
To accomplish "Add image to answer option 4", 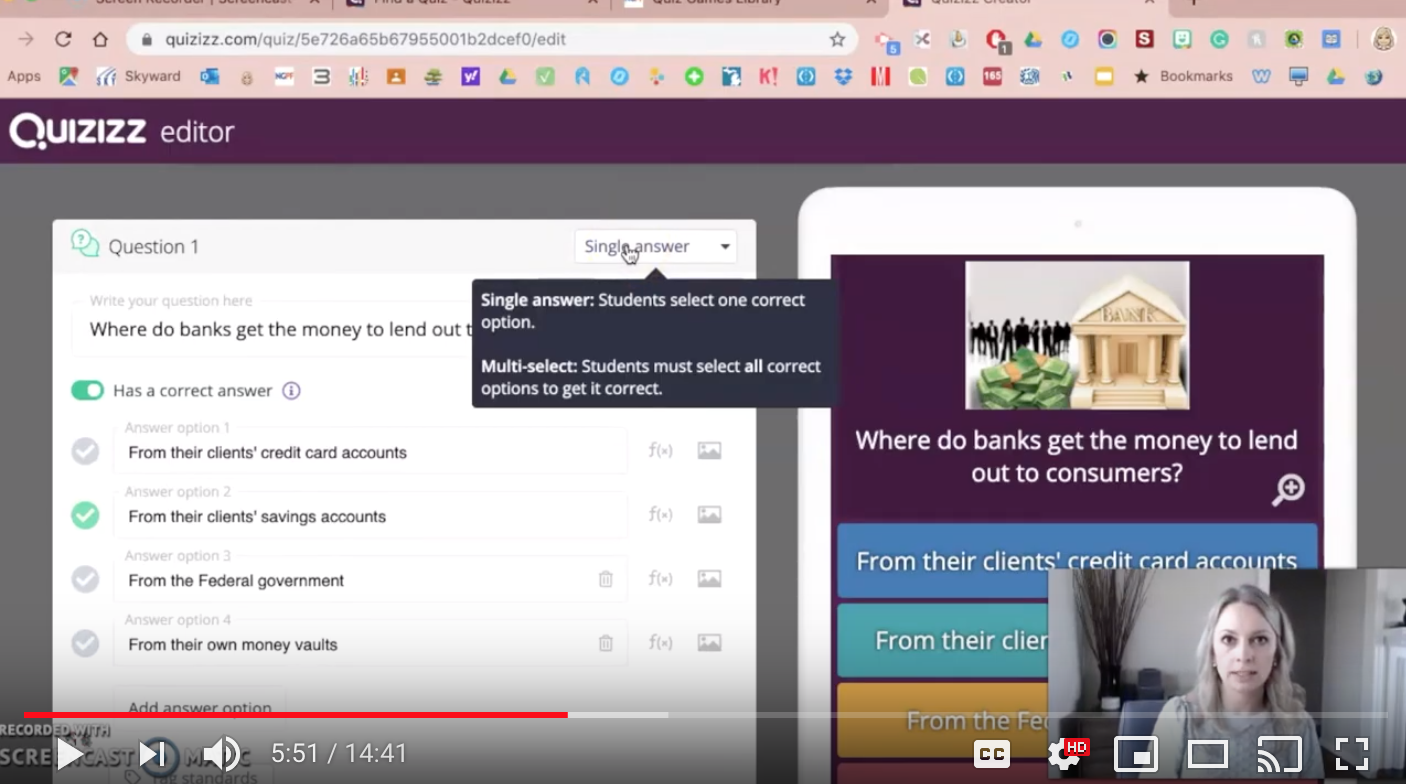I will tap(709, 643).
